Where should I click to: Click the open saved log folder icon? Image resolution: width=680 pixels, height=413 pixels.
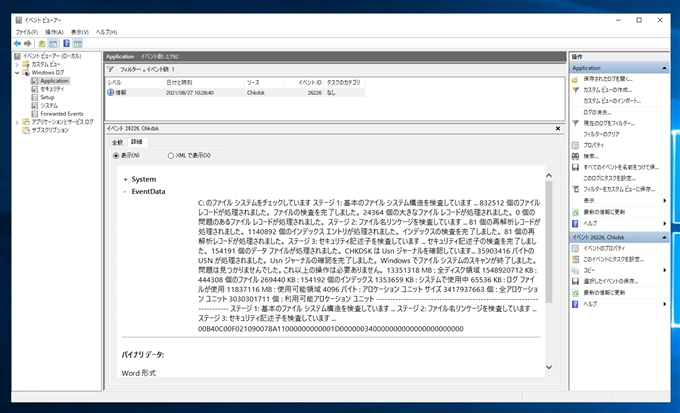pos(575,79)
